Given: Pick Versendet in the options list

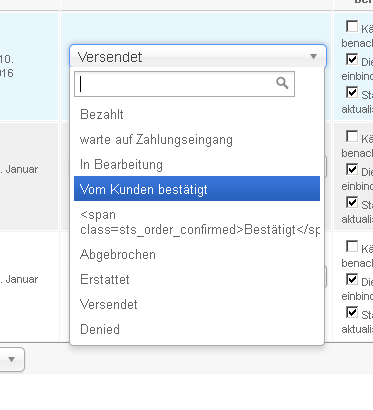Looking at the screenshot, I should click(x=197, y=304).
